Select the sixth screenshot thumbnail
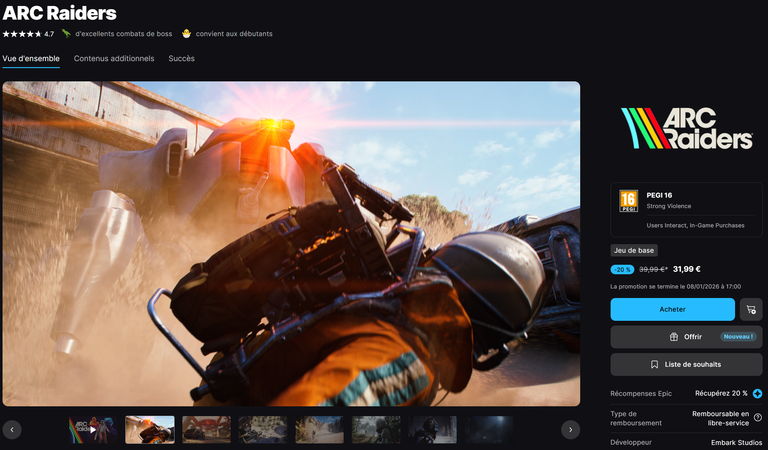This screenshot has height=450, width=768. (x=376, y=429)
